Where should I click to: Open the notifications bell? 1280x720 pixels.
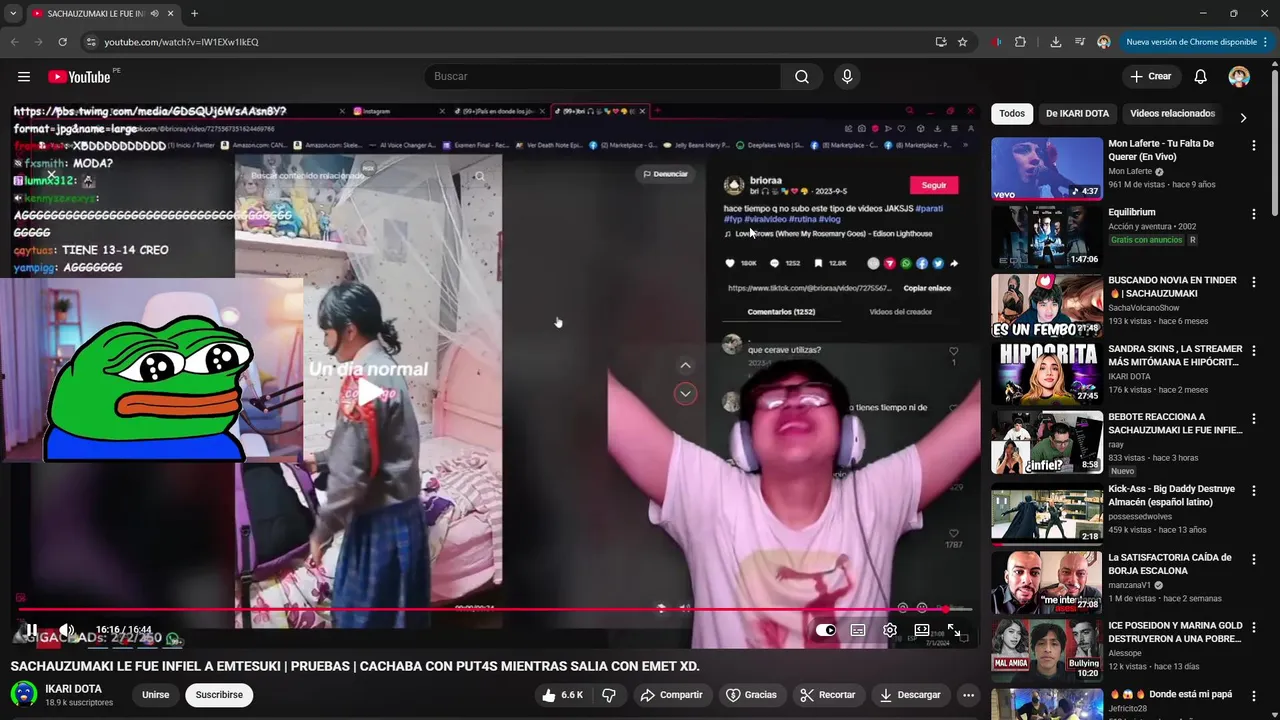(1201, 77)
